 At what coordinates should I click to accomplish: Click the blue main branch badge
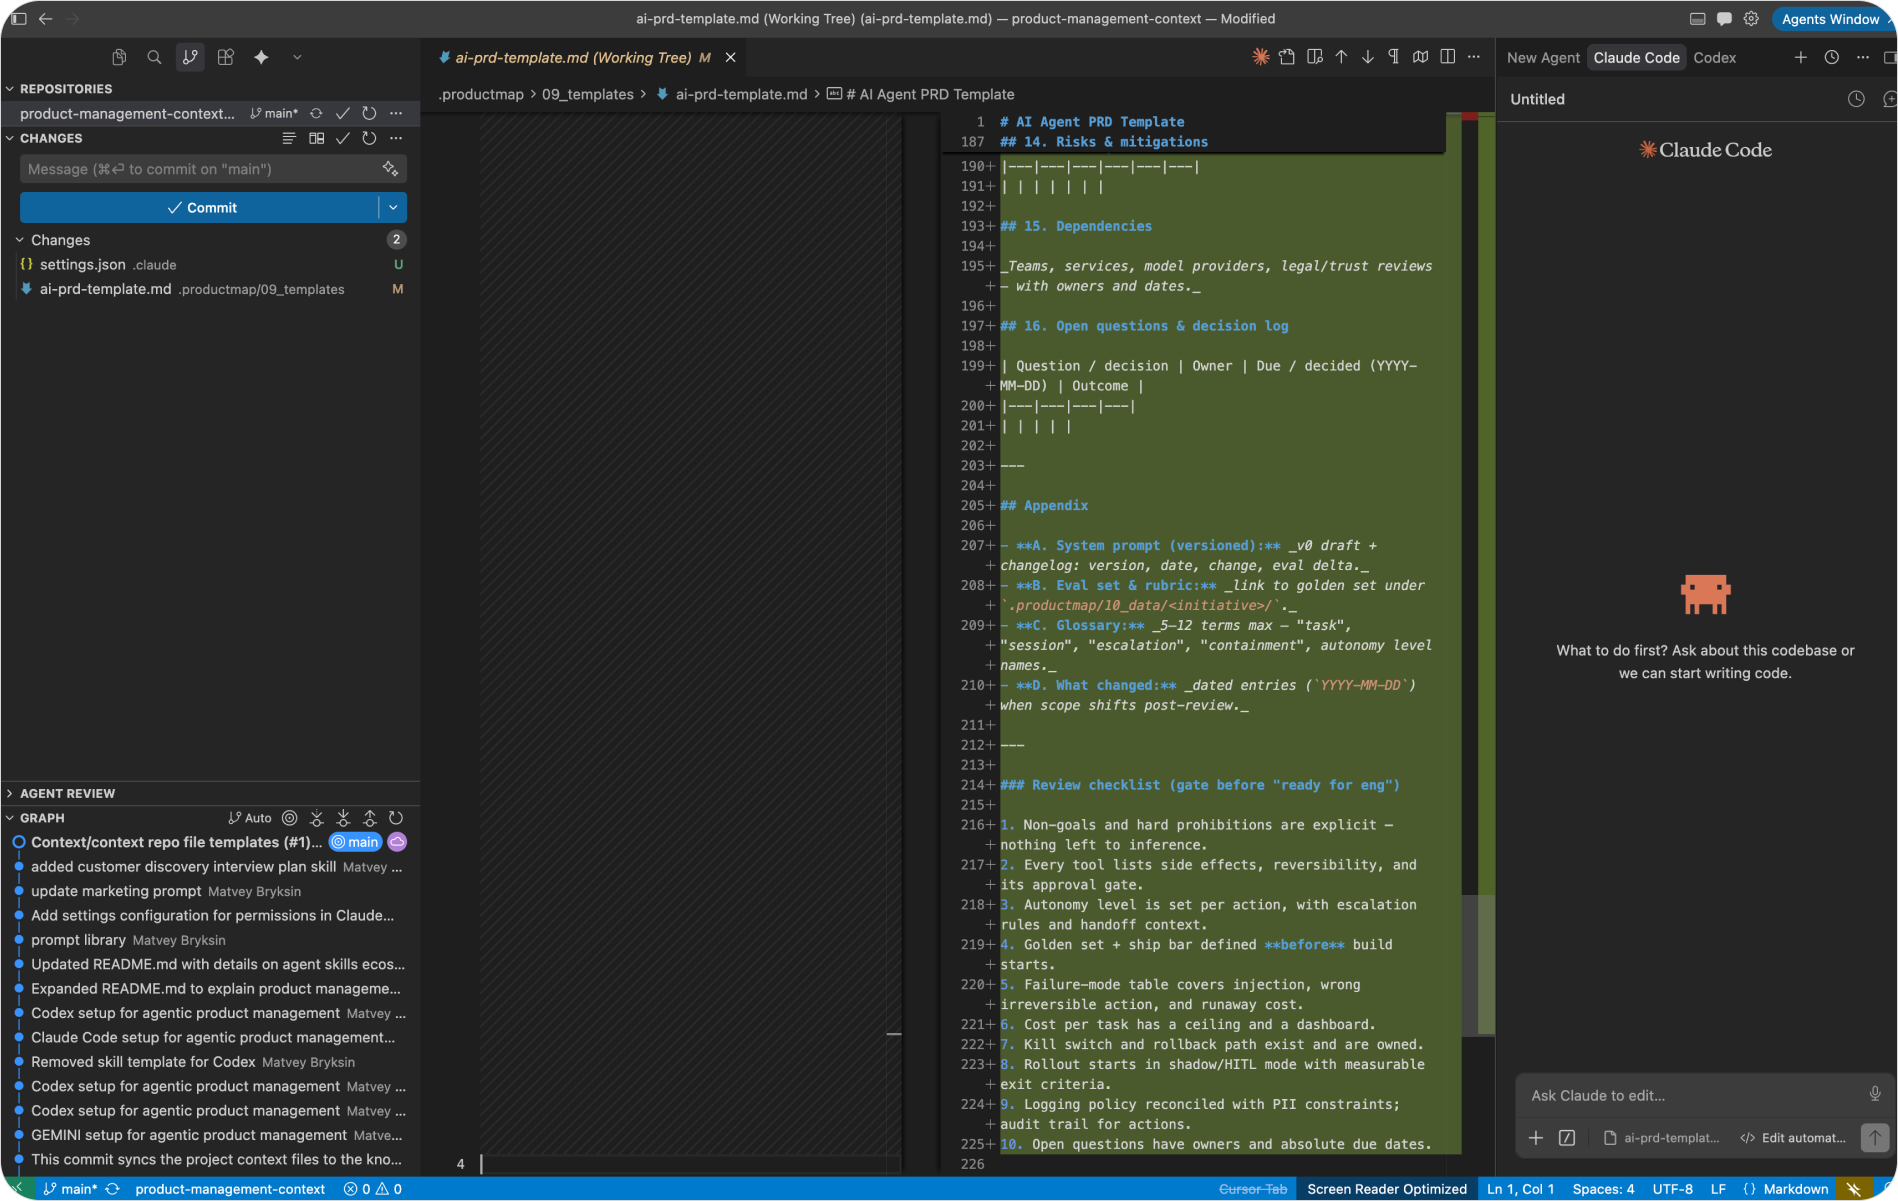355,843
